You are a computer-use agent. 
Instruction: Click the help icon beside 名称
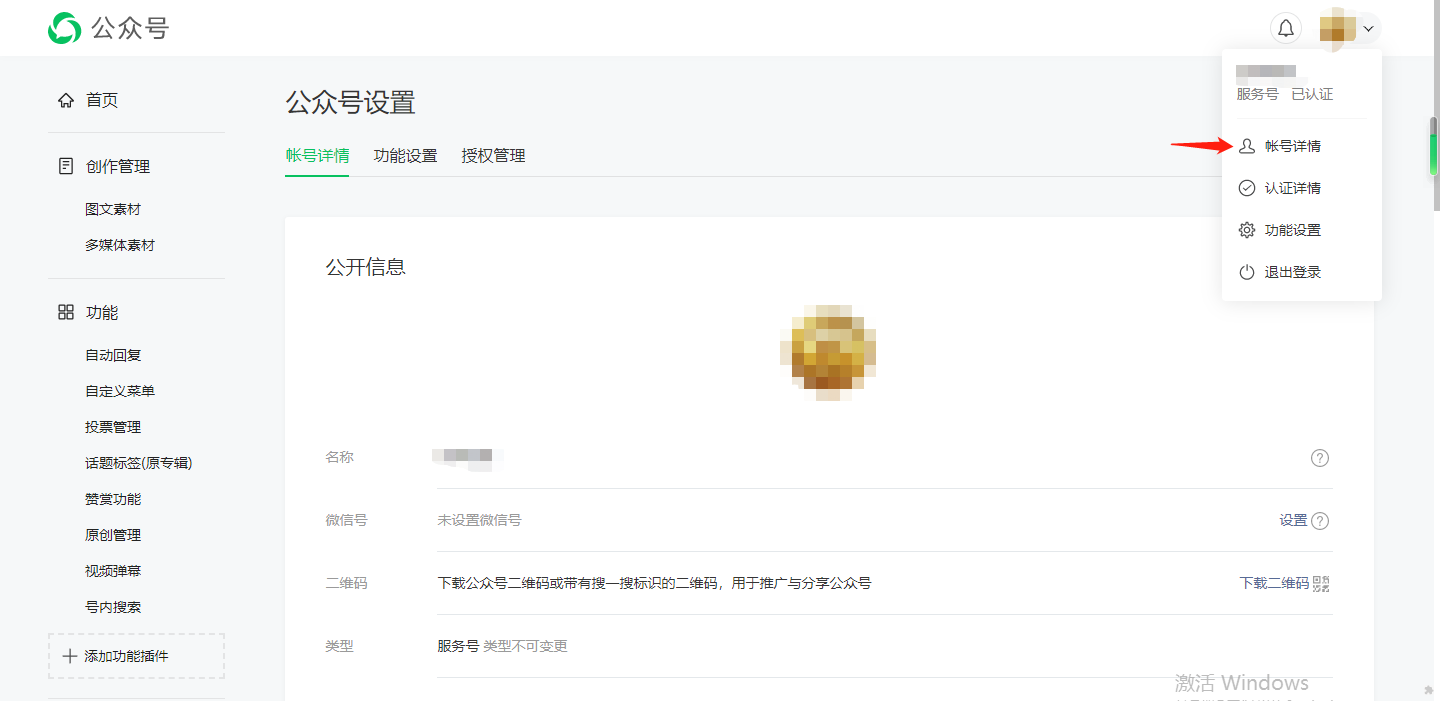(1320, 458)
